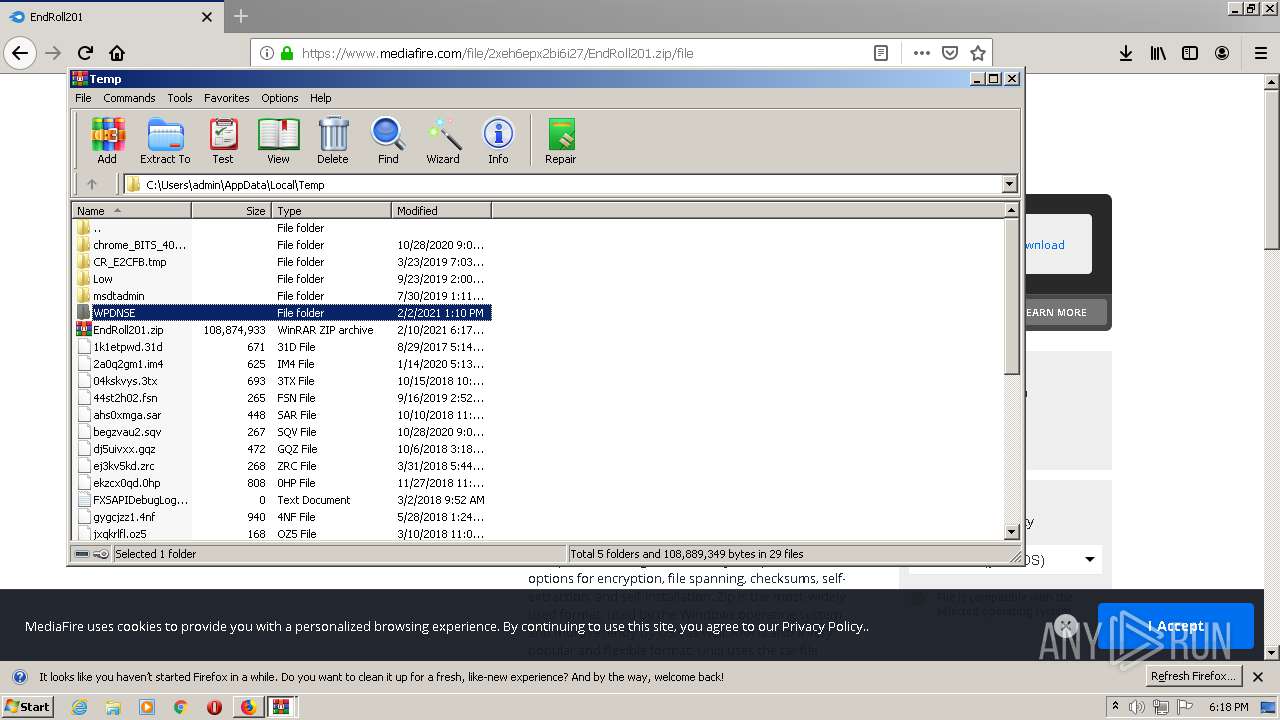Viewport: 1280px width, 720px height.
Task: Select the WPDNSE folder row
Action: 283,313
